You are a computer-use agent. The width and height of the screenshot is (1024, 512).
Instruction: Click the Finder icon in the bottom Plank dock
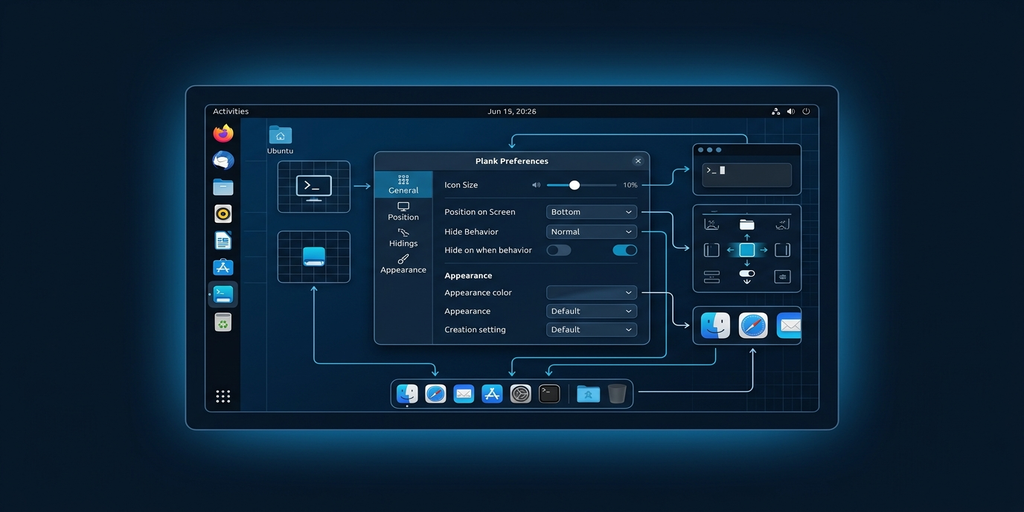point(407,394)
